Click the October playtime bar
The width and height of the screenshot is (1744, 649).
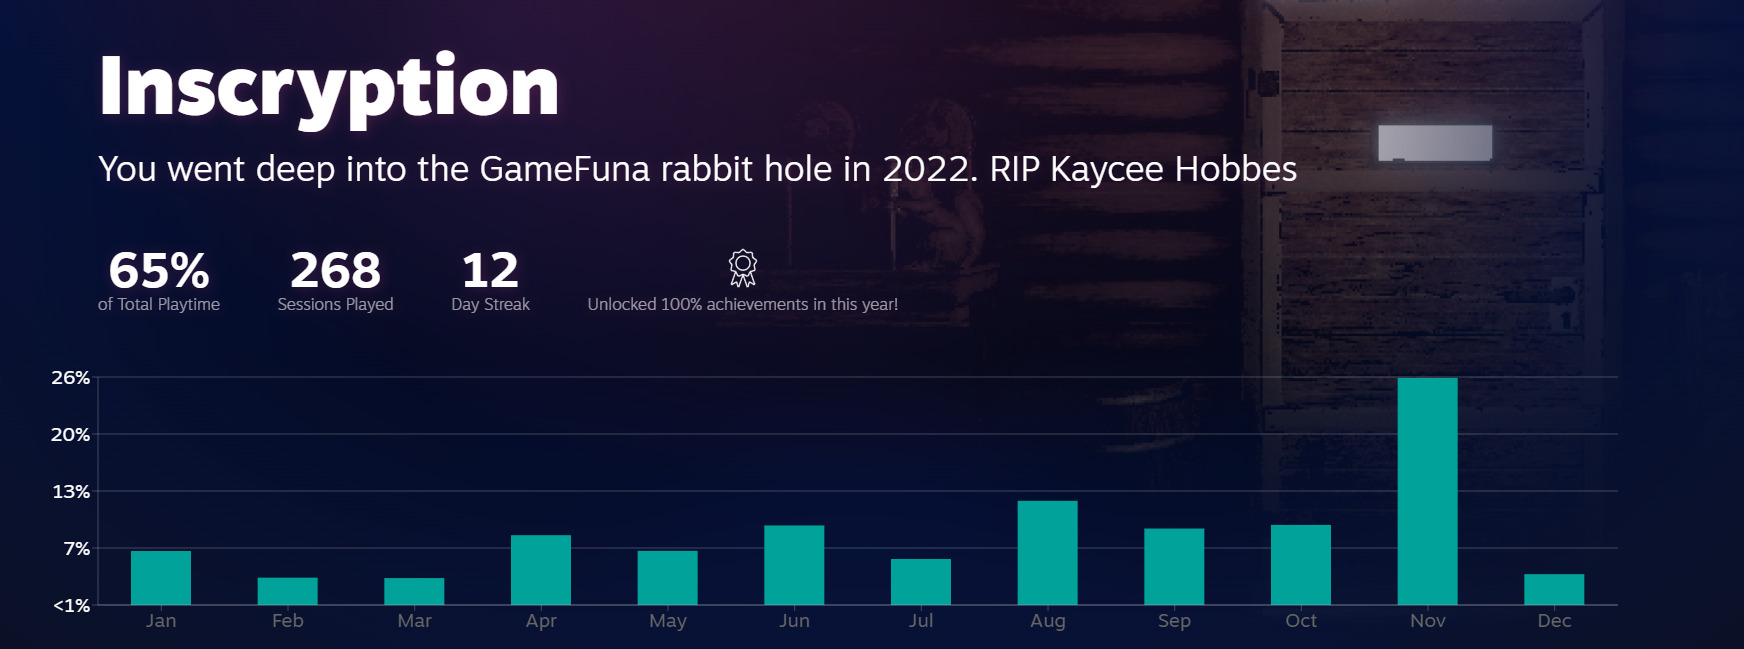tap(1301, 565)
